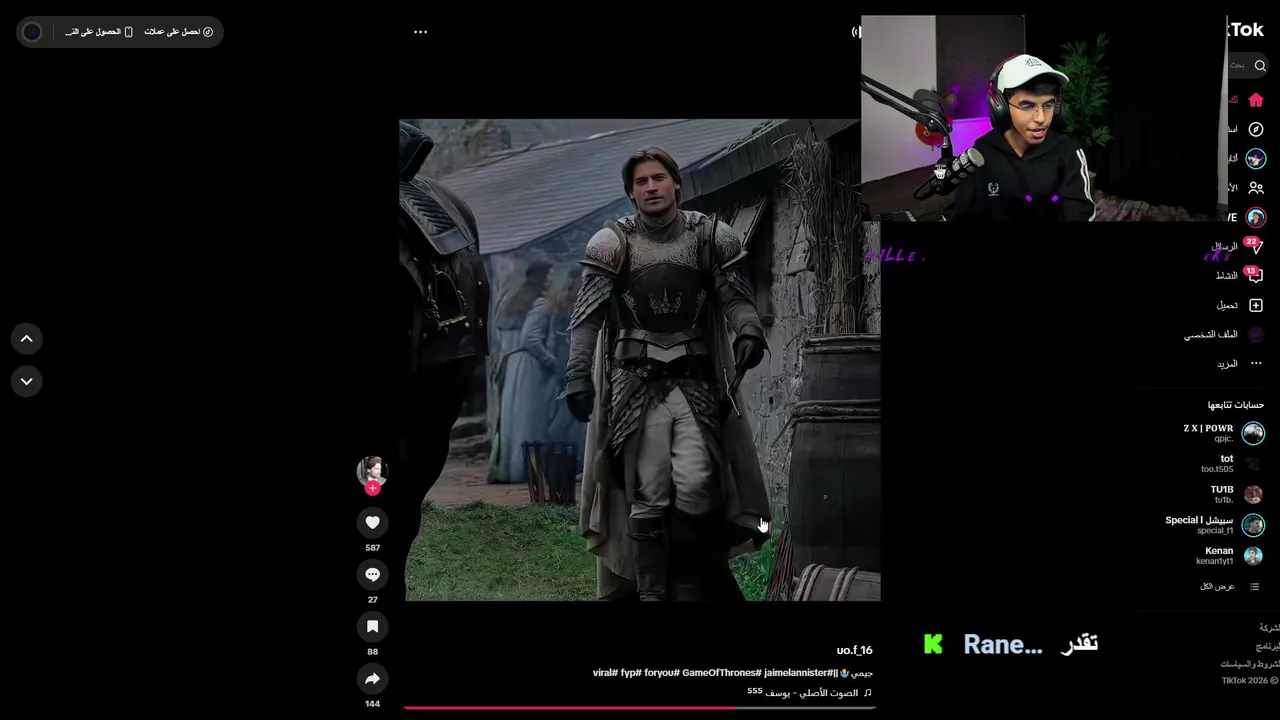Toggle the video sound speaker icon
The height and width of the screenshot is (720, 1280).
856,32
